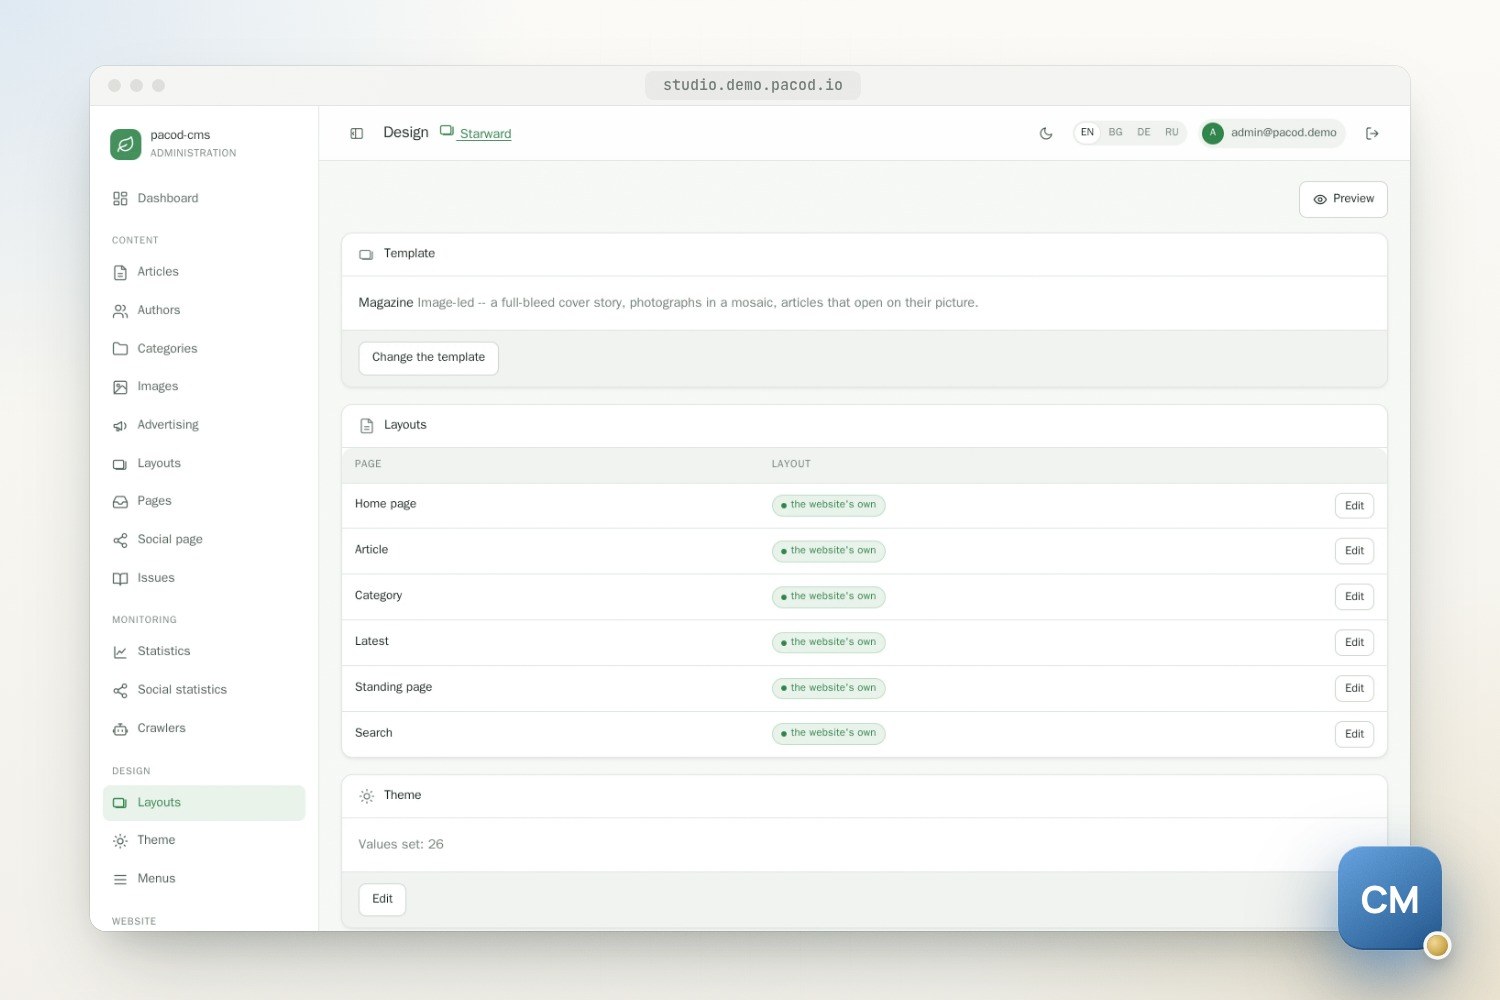Open Categories in the sidebar
The image size is (1500, 1000).
(x=204, y=348)
